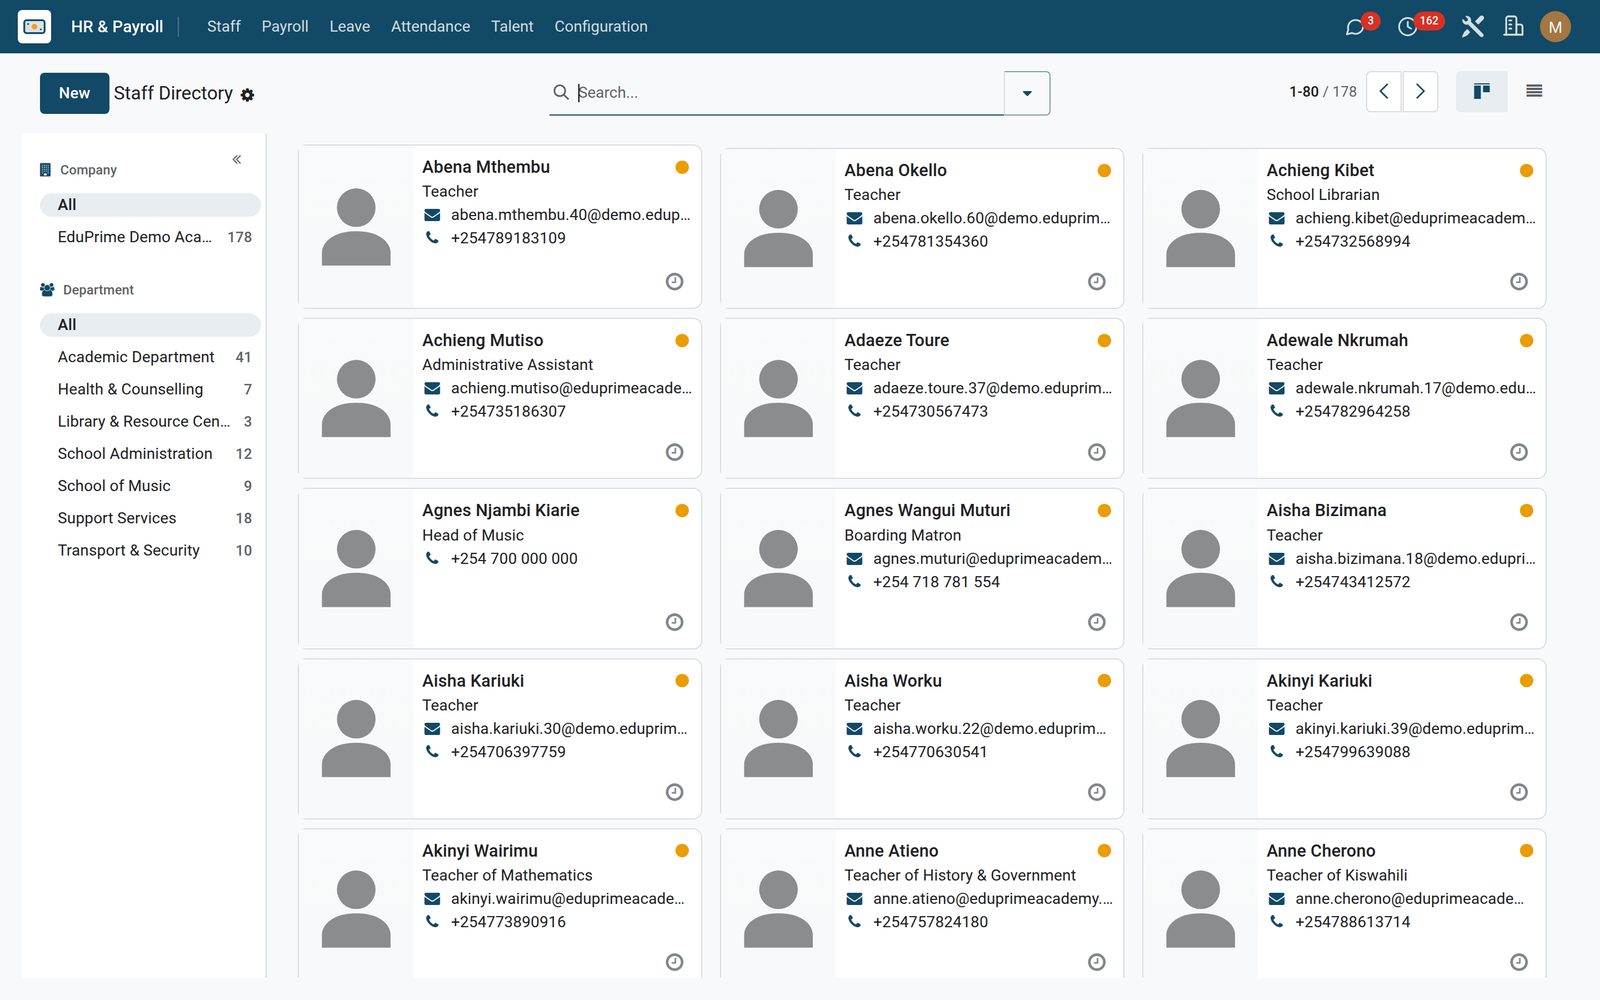Image resolution: width=1600 pixels, height=1000 pixels.
Task: Select Health & Counselling department filter
Action: 150,389
